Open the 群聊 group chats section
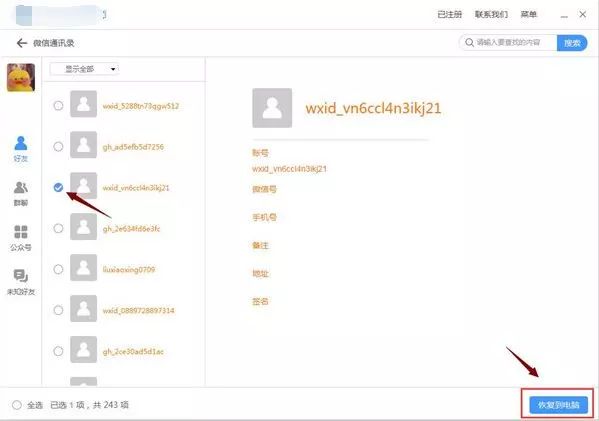This screenshot has height=421, width=599. point(21,194)
